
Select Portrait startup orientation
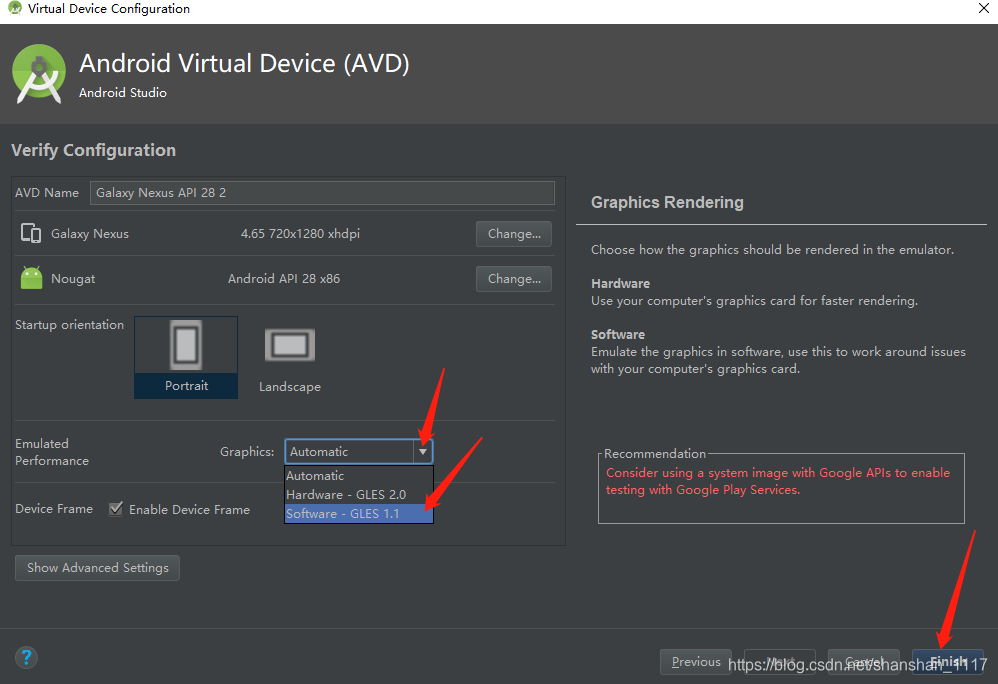tap(186, 358)
